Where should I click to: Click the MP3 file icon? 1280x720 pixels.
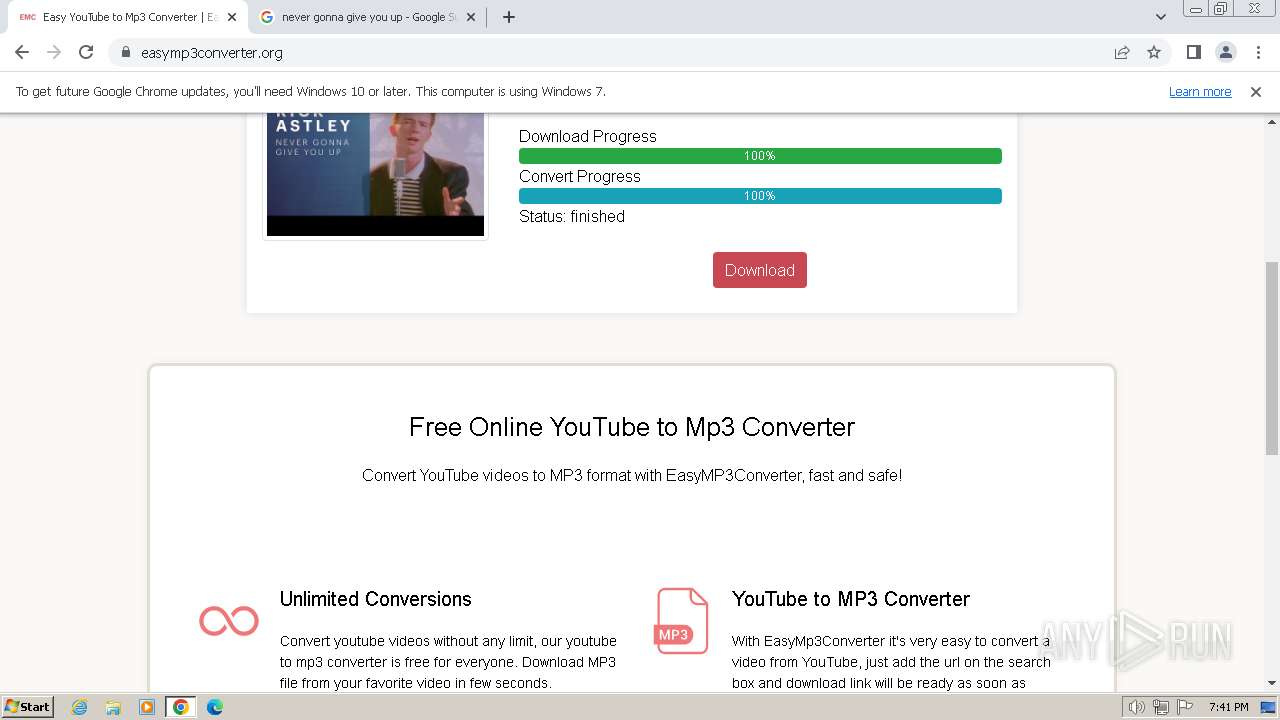click(x=681, y=621)
